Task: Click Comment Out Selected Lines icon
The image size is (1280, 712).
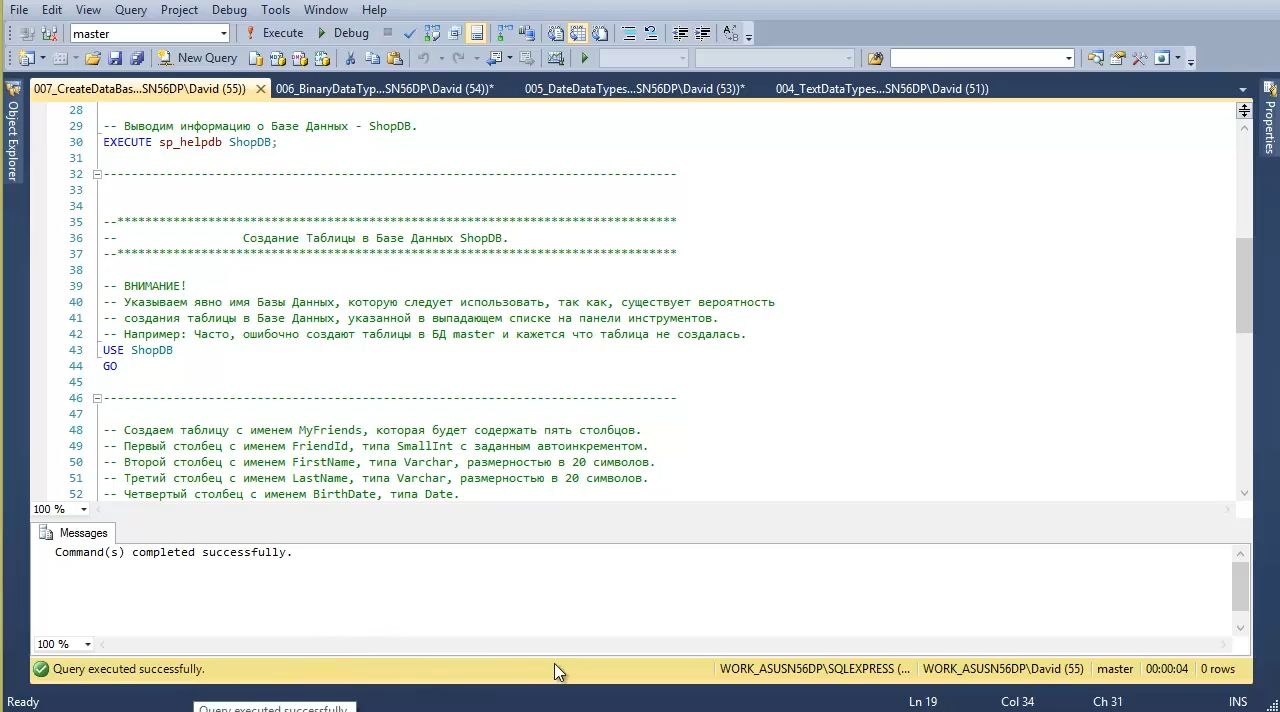Action: click(629, 33)
